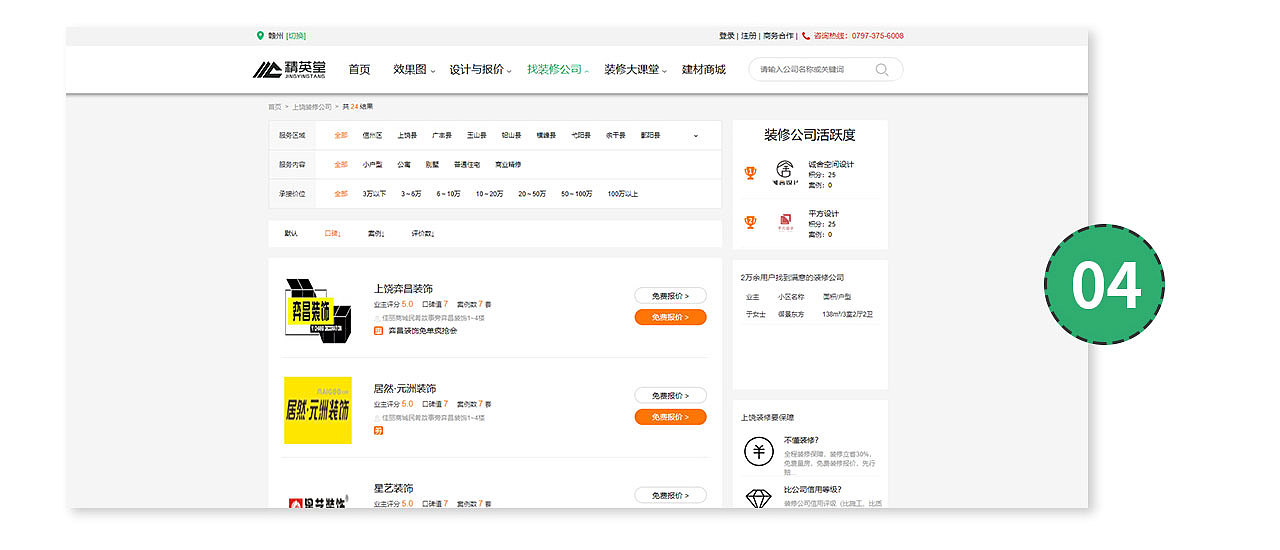Choose the 3万以下 price range

(375, 193)
